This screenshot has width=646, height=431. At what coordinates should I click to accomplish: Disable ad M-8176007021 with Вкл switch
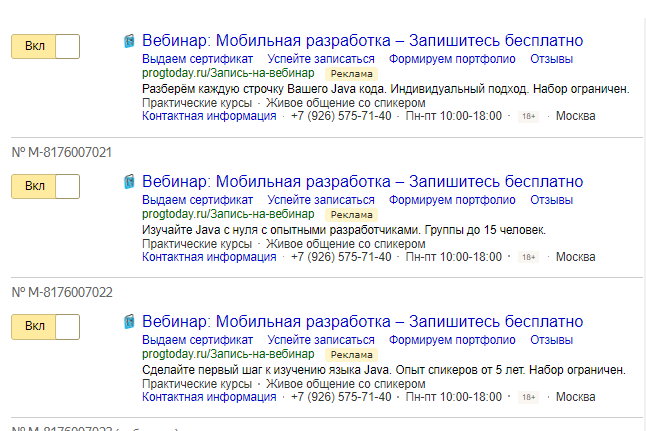tap(45, 186)
